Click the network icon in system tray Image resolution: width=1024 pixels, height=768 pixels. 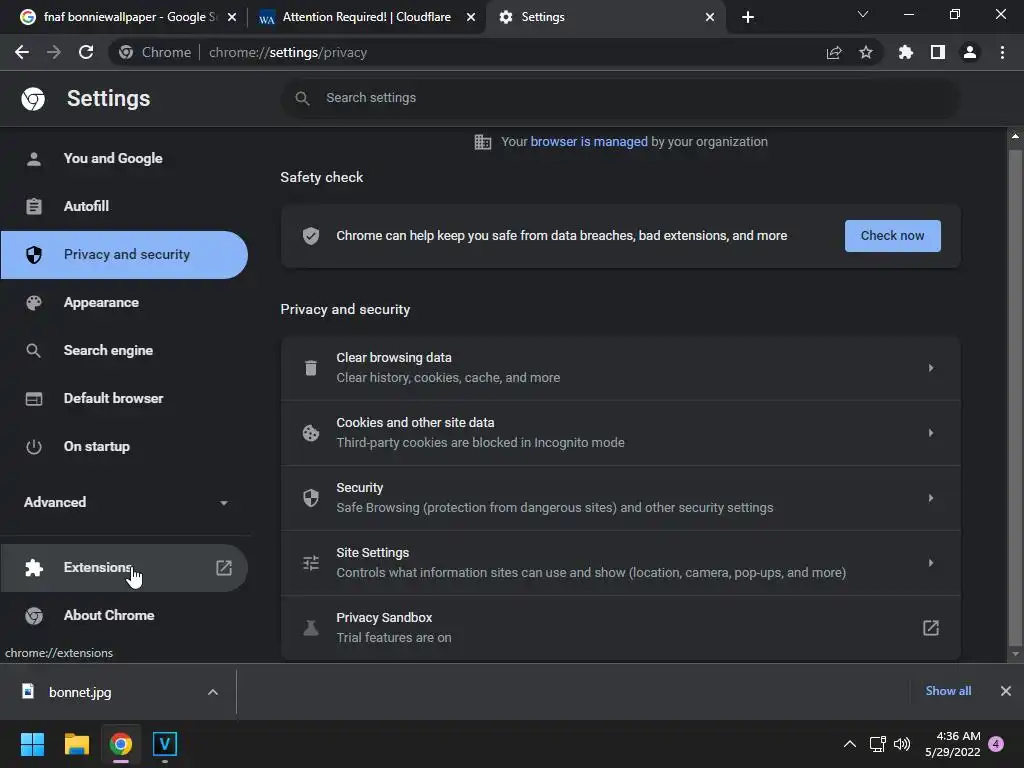tap(877, 744)
